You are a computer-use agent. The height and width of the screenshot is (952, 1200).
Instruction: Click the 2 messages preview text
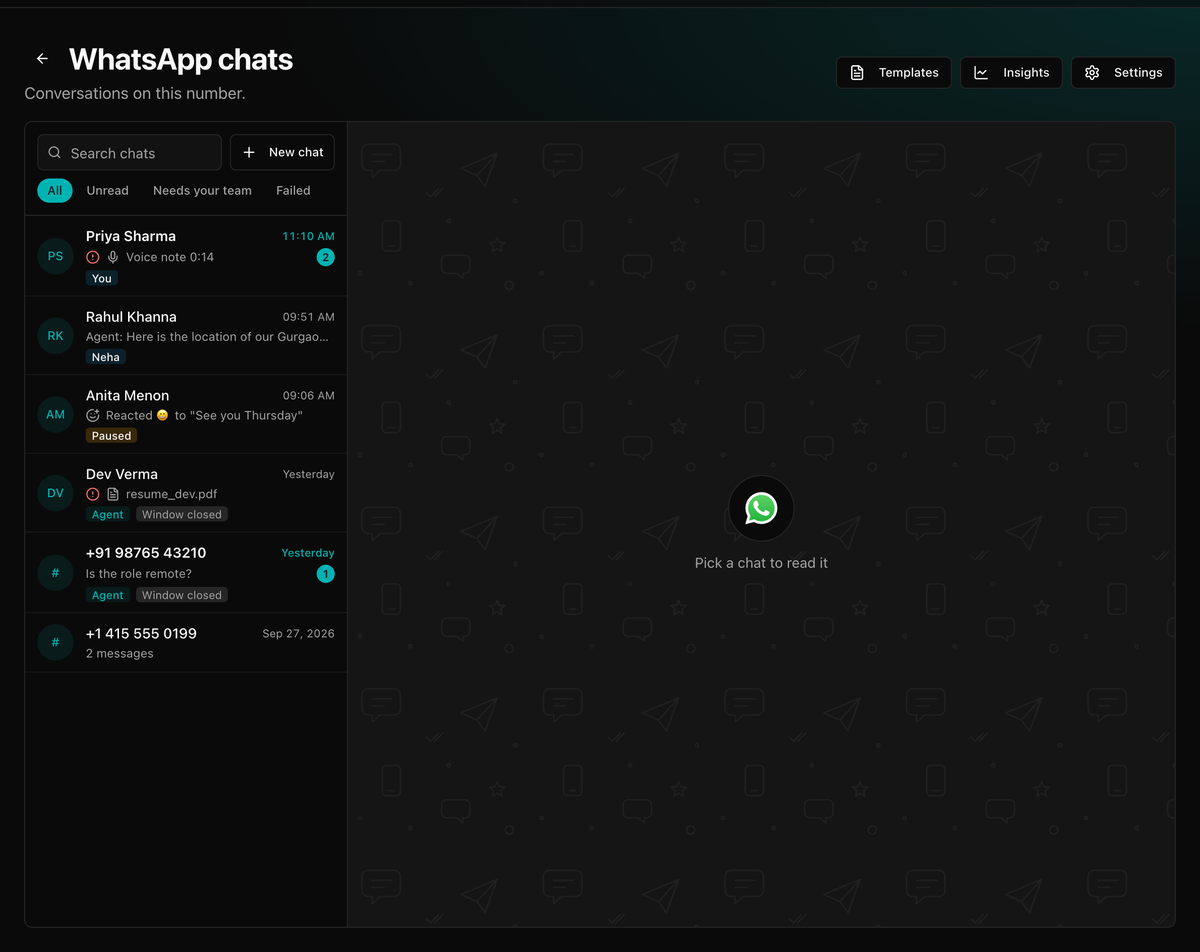tap(120, 654)
